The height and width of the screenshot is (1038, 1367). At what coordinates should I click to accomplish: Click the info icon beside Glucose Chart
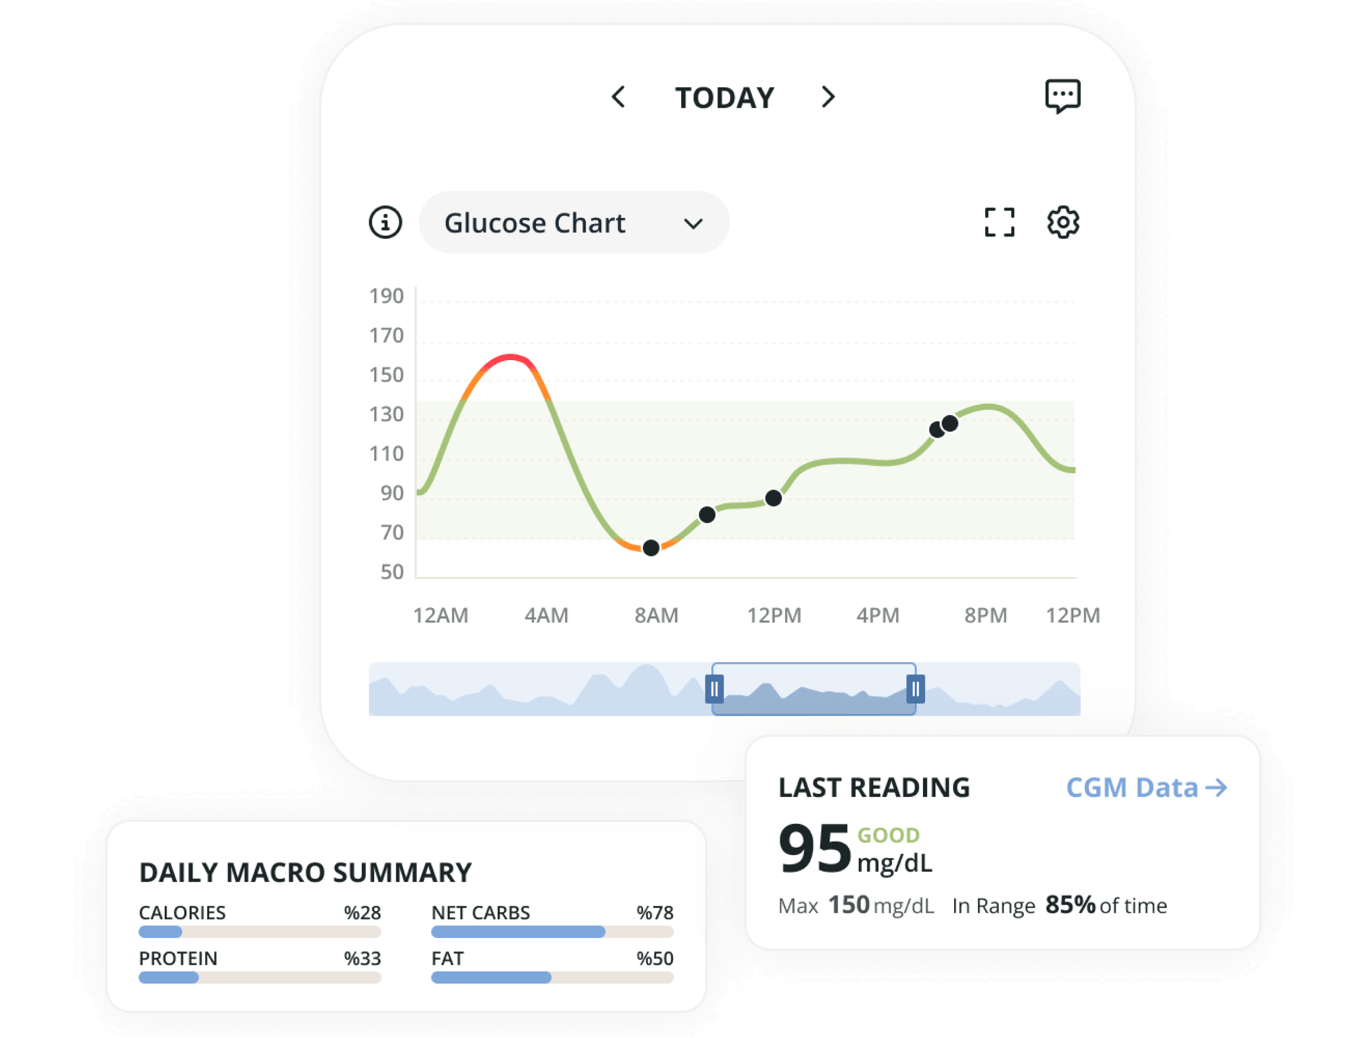pyautogui.click(x=385, y=222)
